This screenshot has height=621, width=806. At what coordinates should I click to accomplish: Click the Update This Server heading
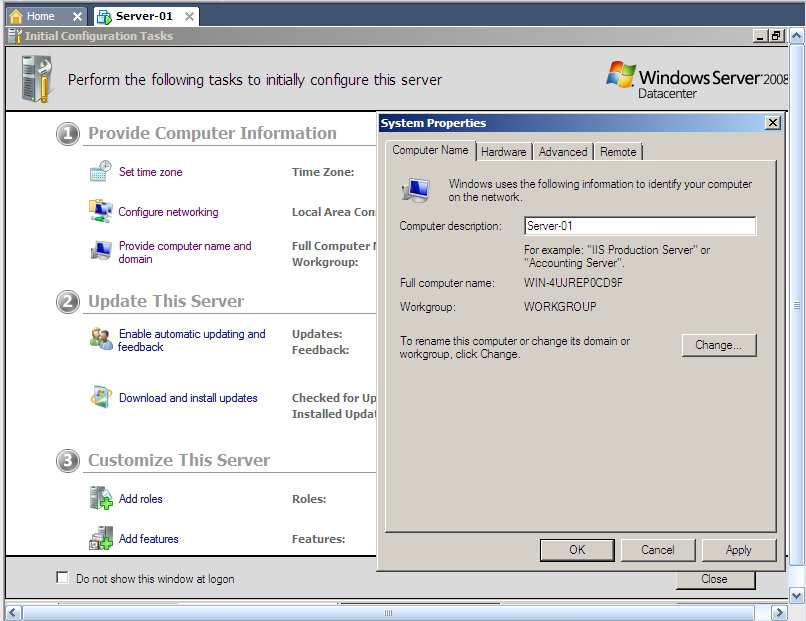(x=166, y=301)
